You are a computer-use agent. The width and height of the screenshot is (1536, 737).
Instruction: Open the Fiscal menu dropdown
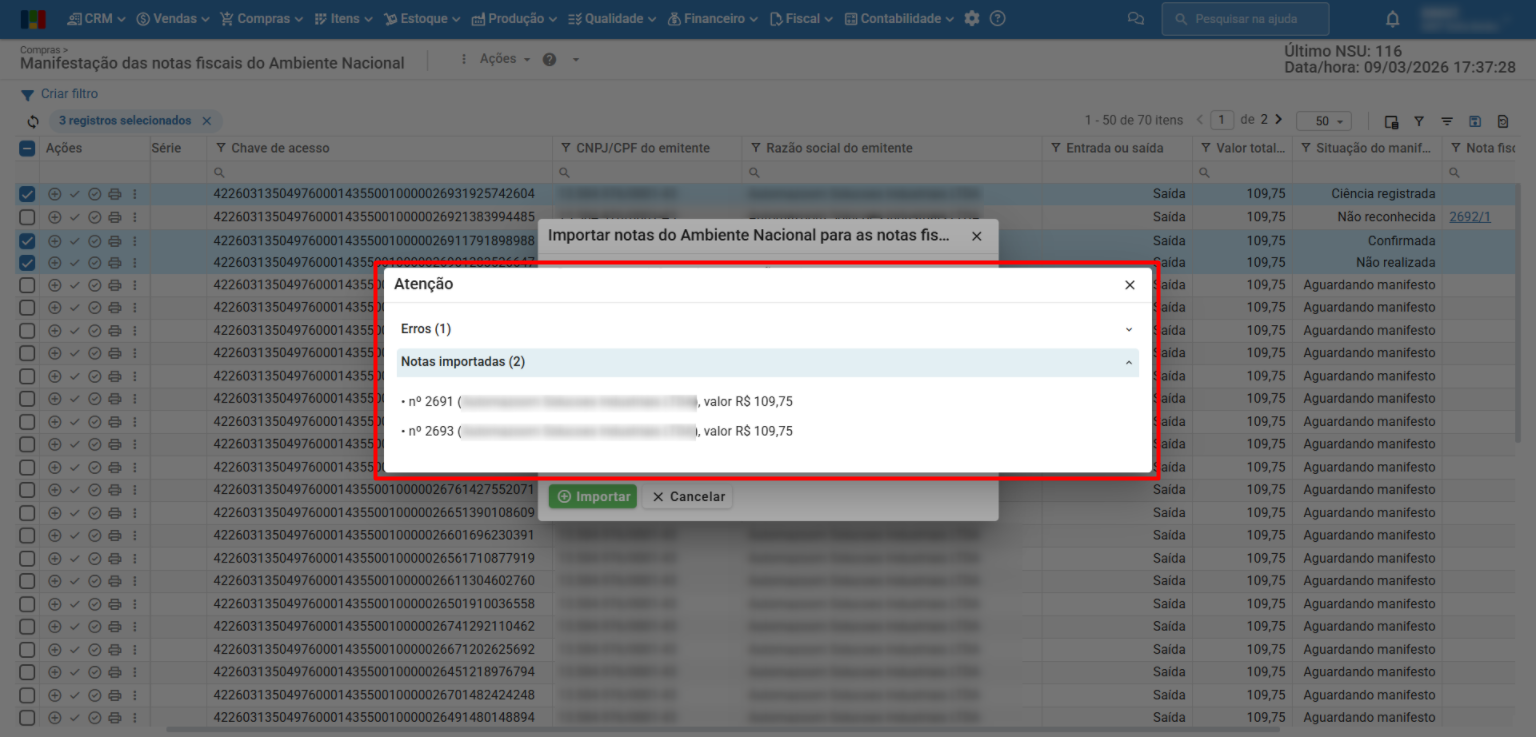point(801,19)
